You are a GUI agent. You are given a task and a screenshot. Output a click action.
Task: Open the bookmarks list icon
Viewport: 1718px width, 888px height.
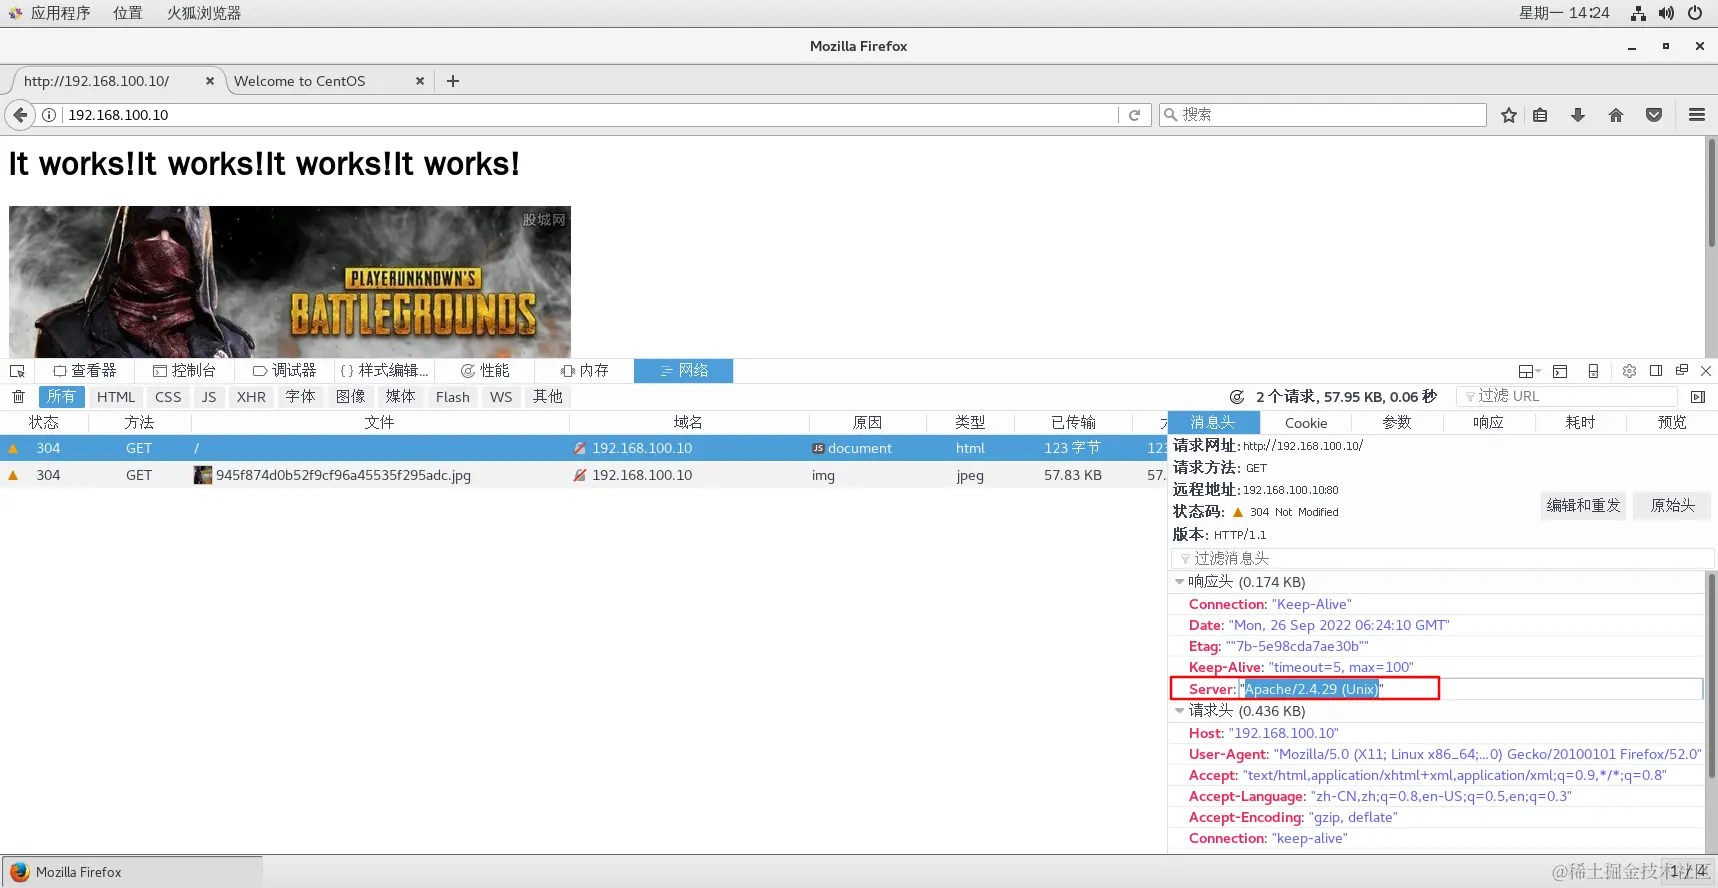[1540, 115]
